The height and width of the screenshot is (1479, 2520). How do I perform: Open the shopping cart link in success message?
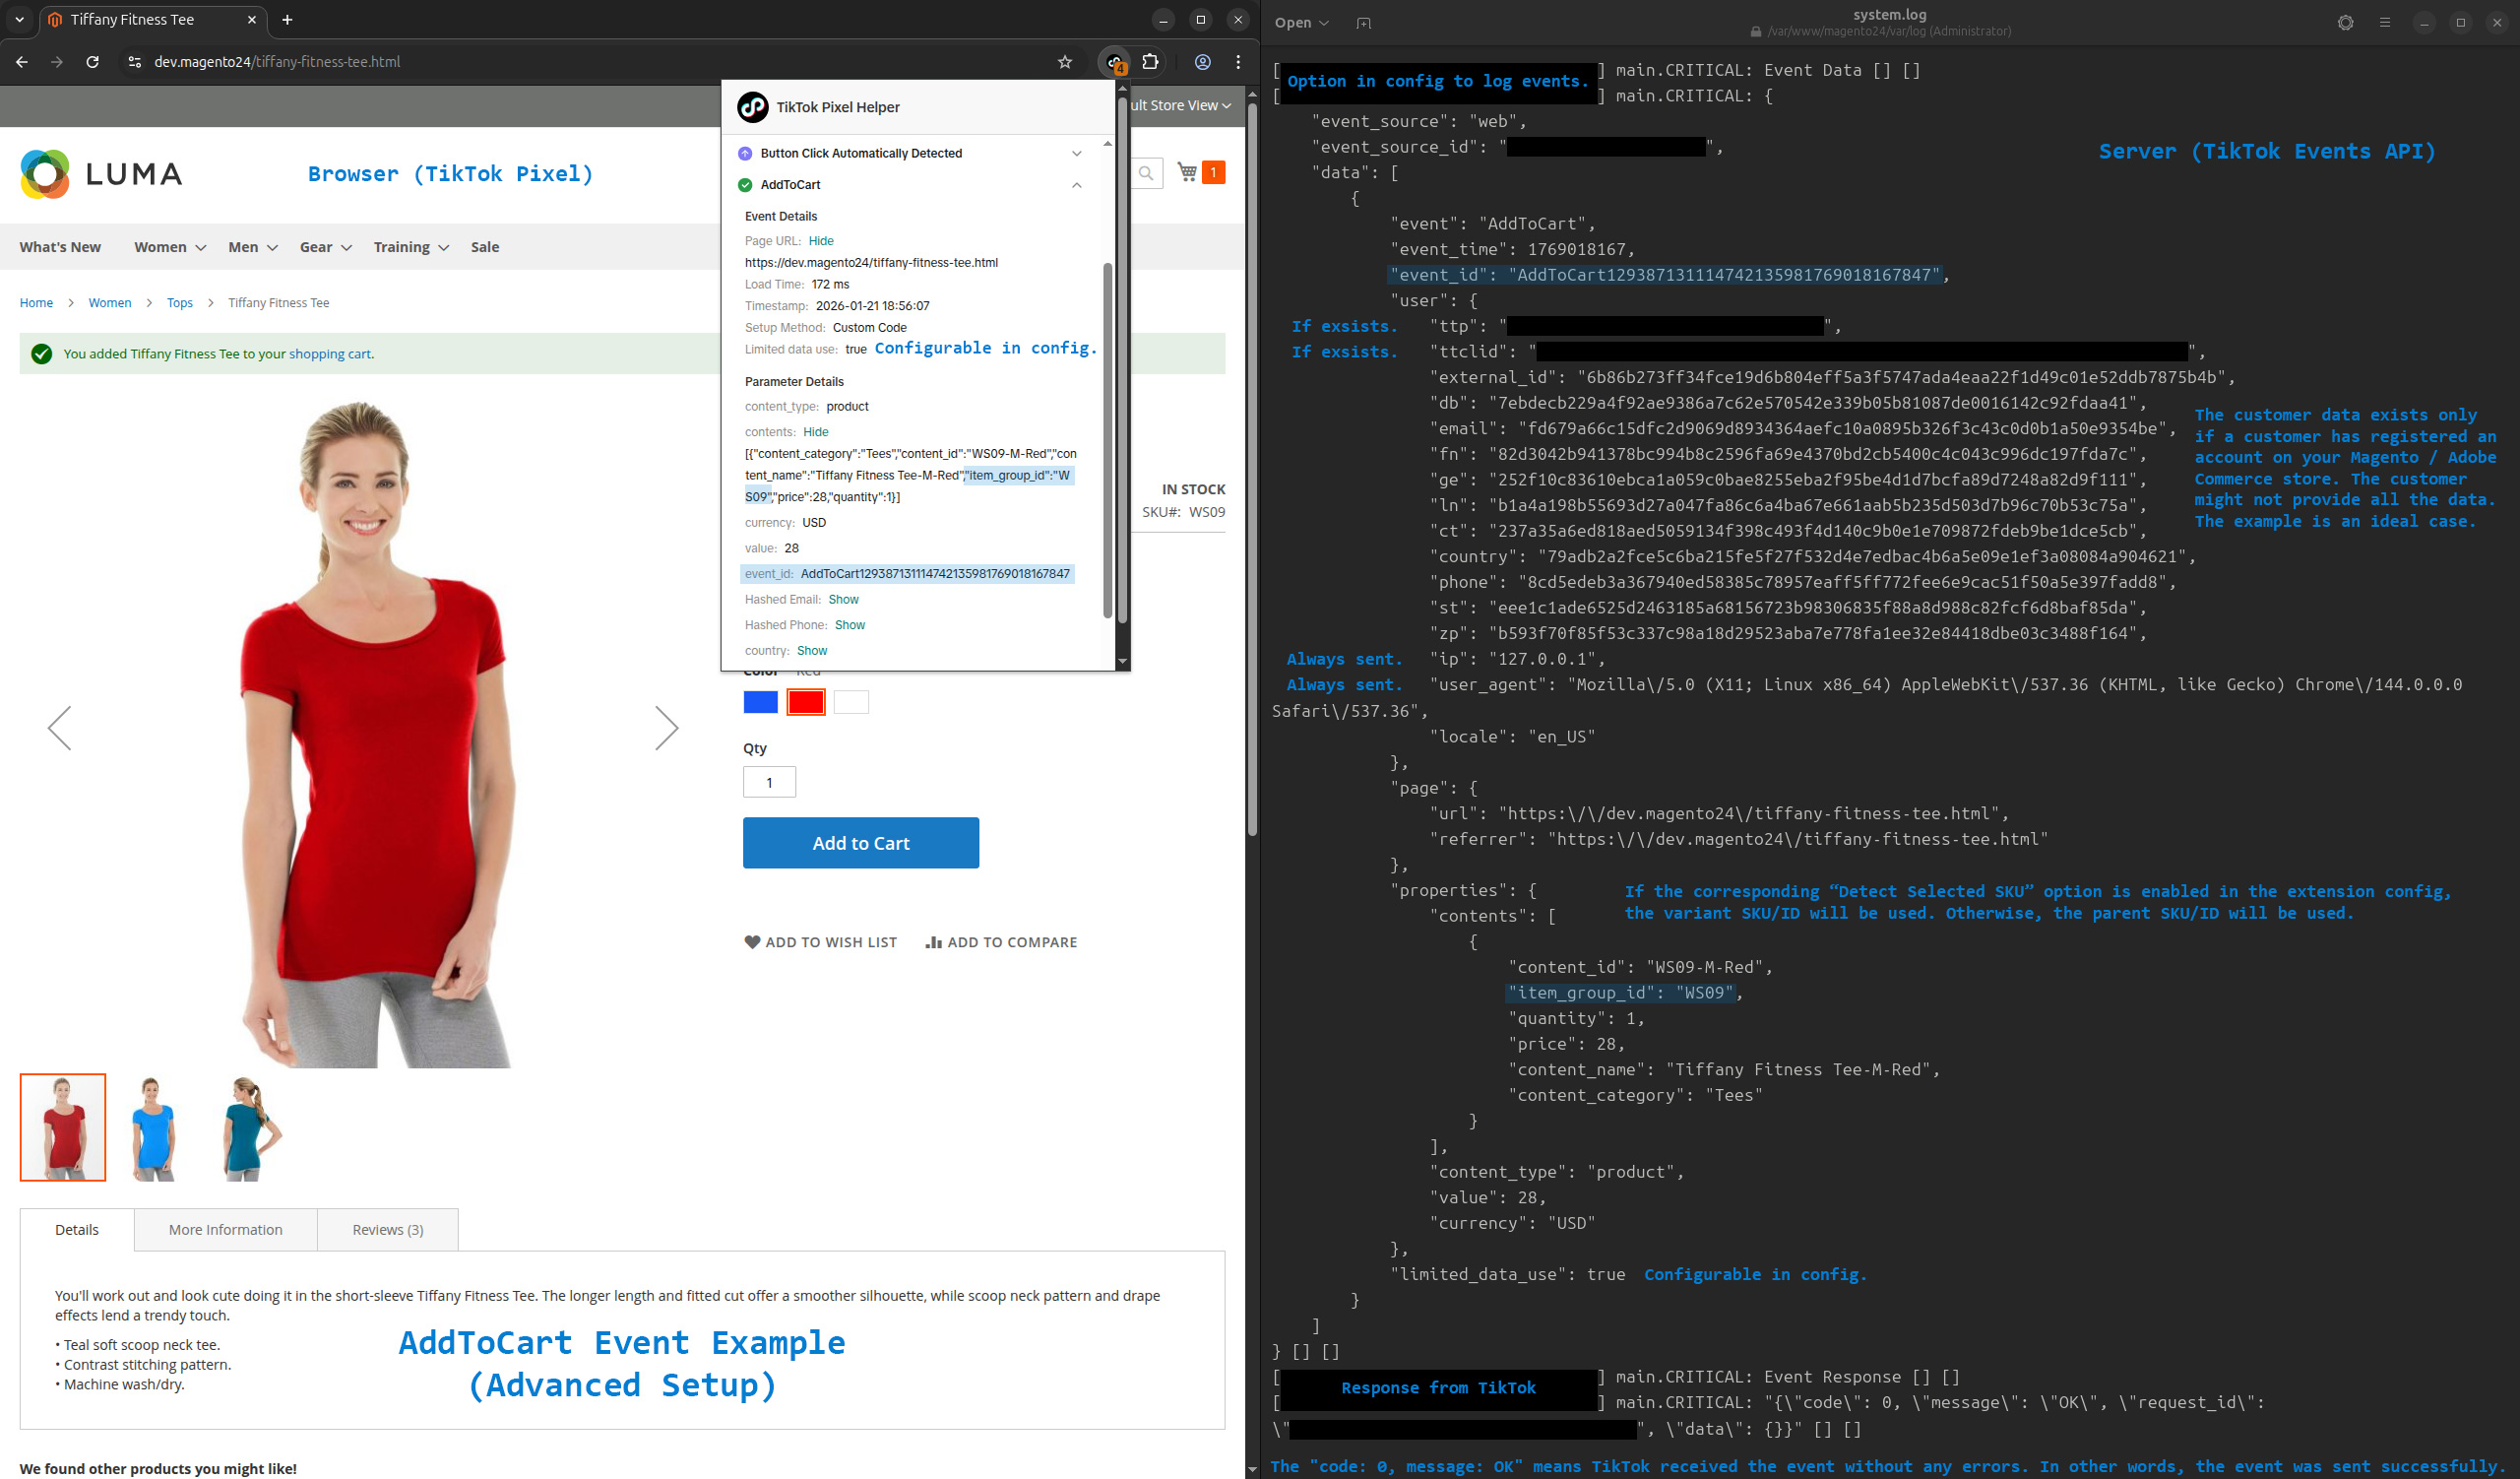tap(330, 354)
